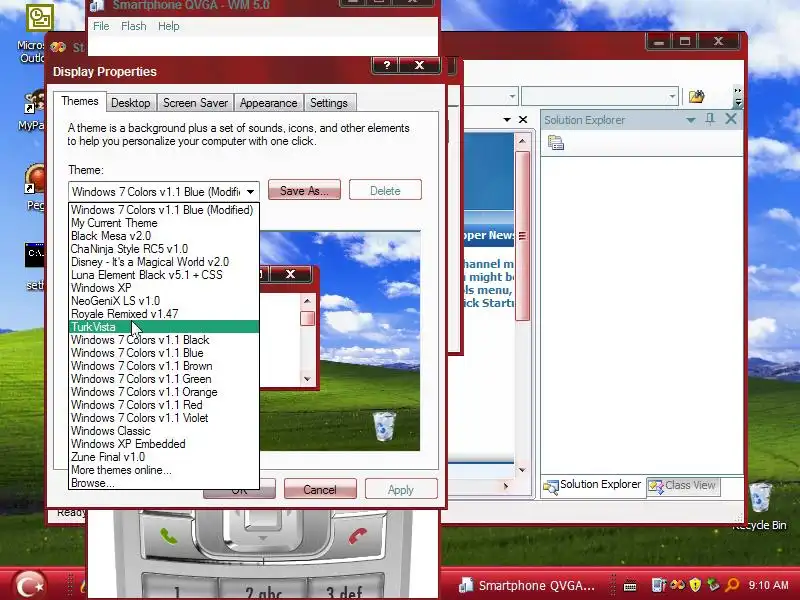Select the Solution Explorer bottom tab
The image size is (800, 600).
(592, 485)
